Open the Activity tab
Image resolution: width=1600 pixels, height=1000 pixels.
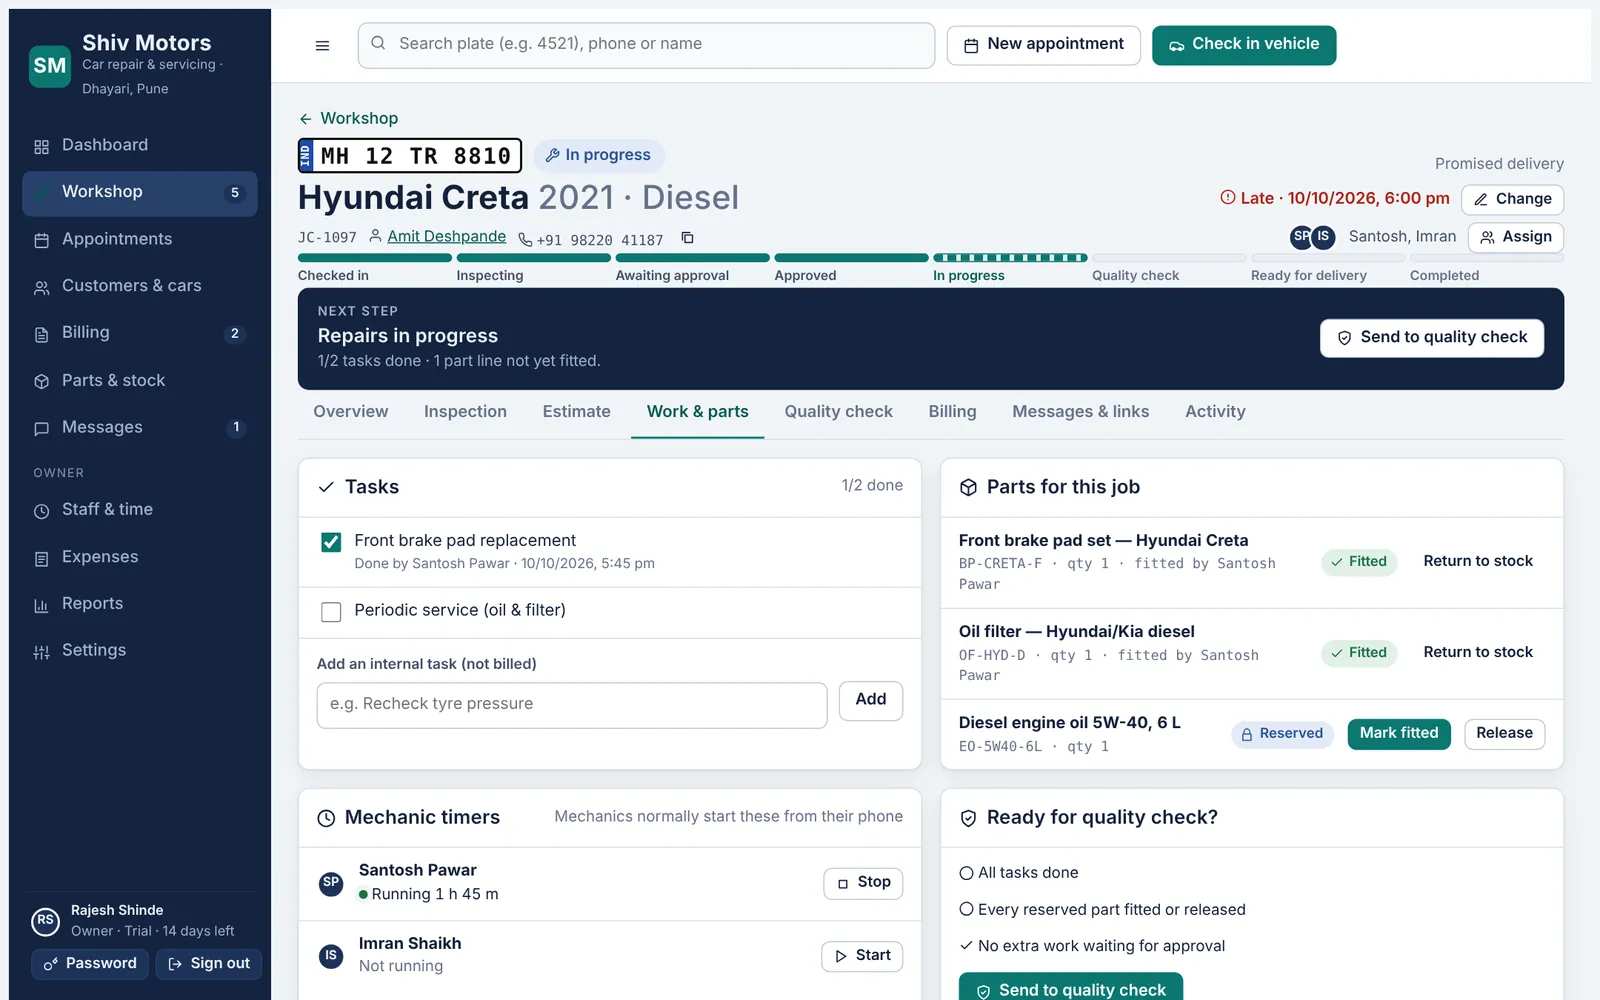click(1215, 412)
